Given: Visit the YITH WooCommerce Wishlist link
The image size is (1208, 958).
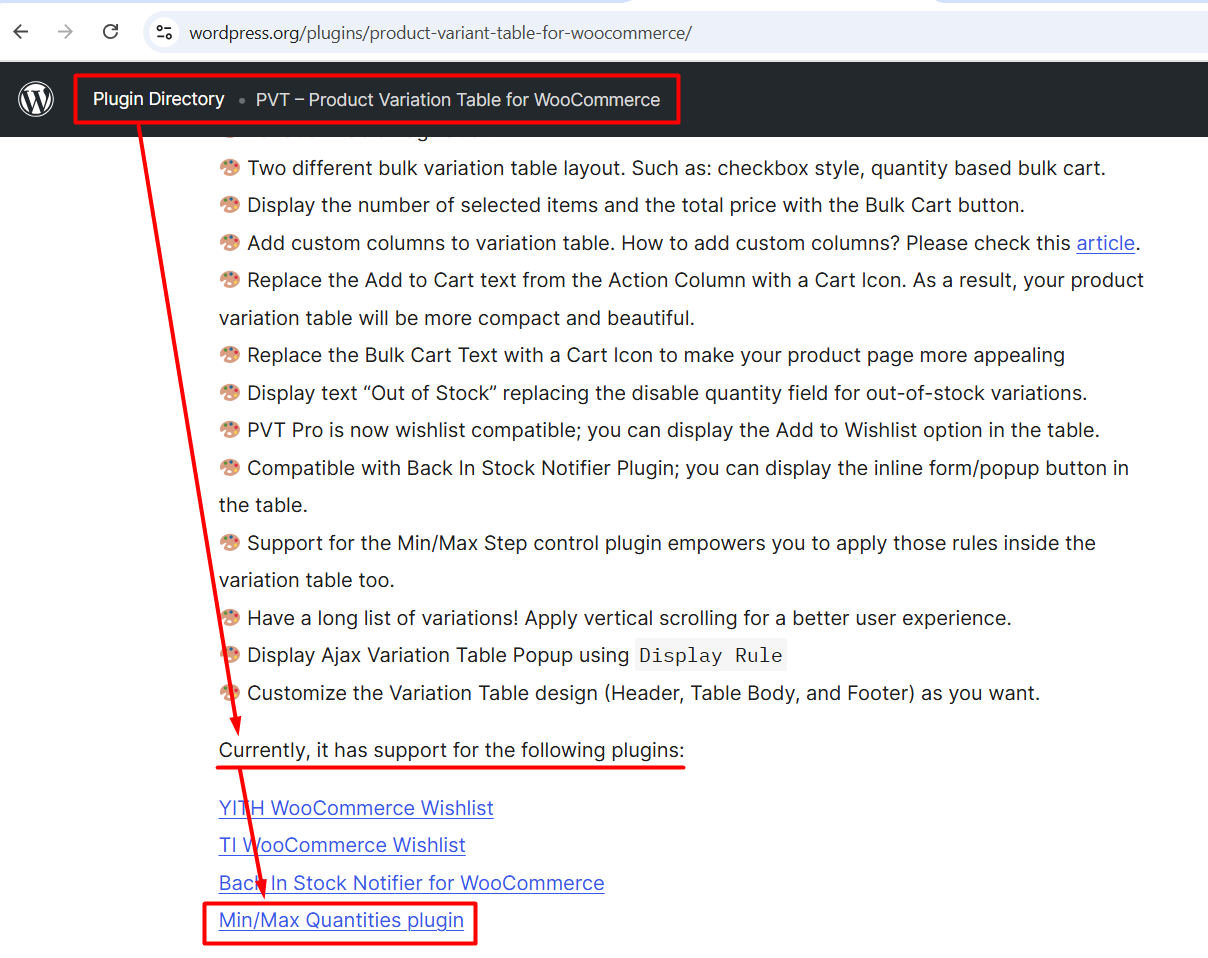Looking at the screenshot, I should 356,808.
